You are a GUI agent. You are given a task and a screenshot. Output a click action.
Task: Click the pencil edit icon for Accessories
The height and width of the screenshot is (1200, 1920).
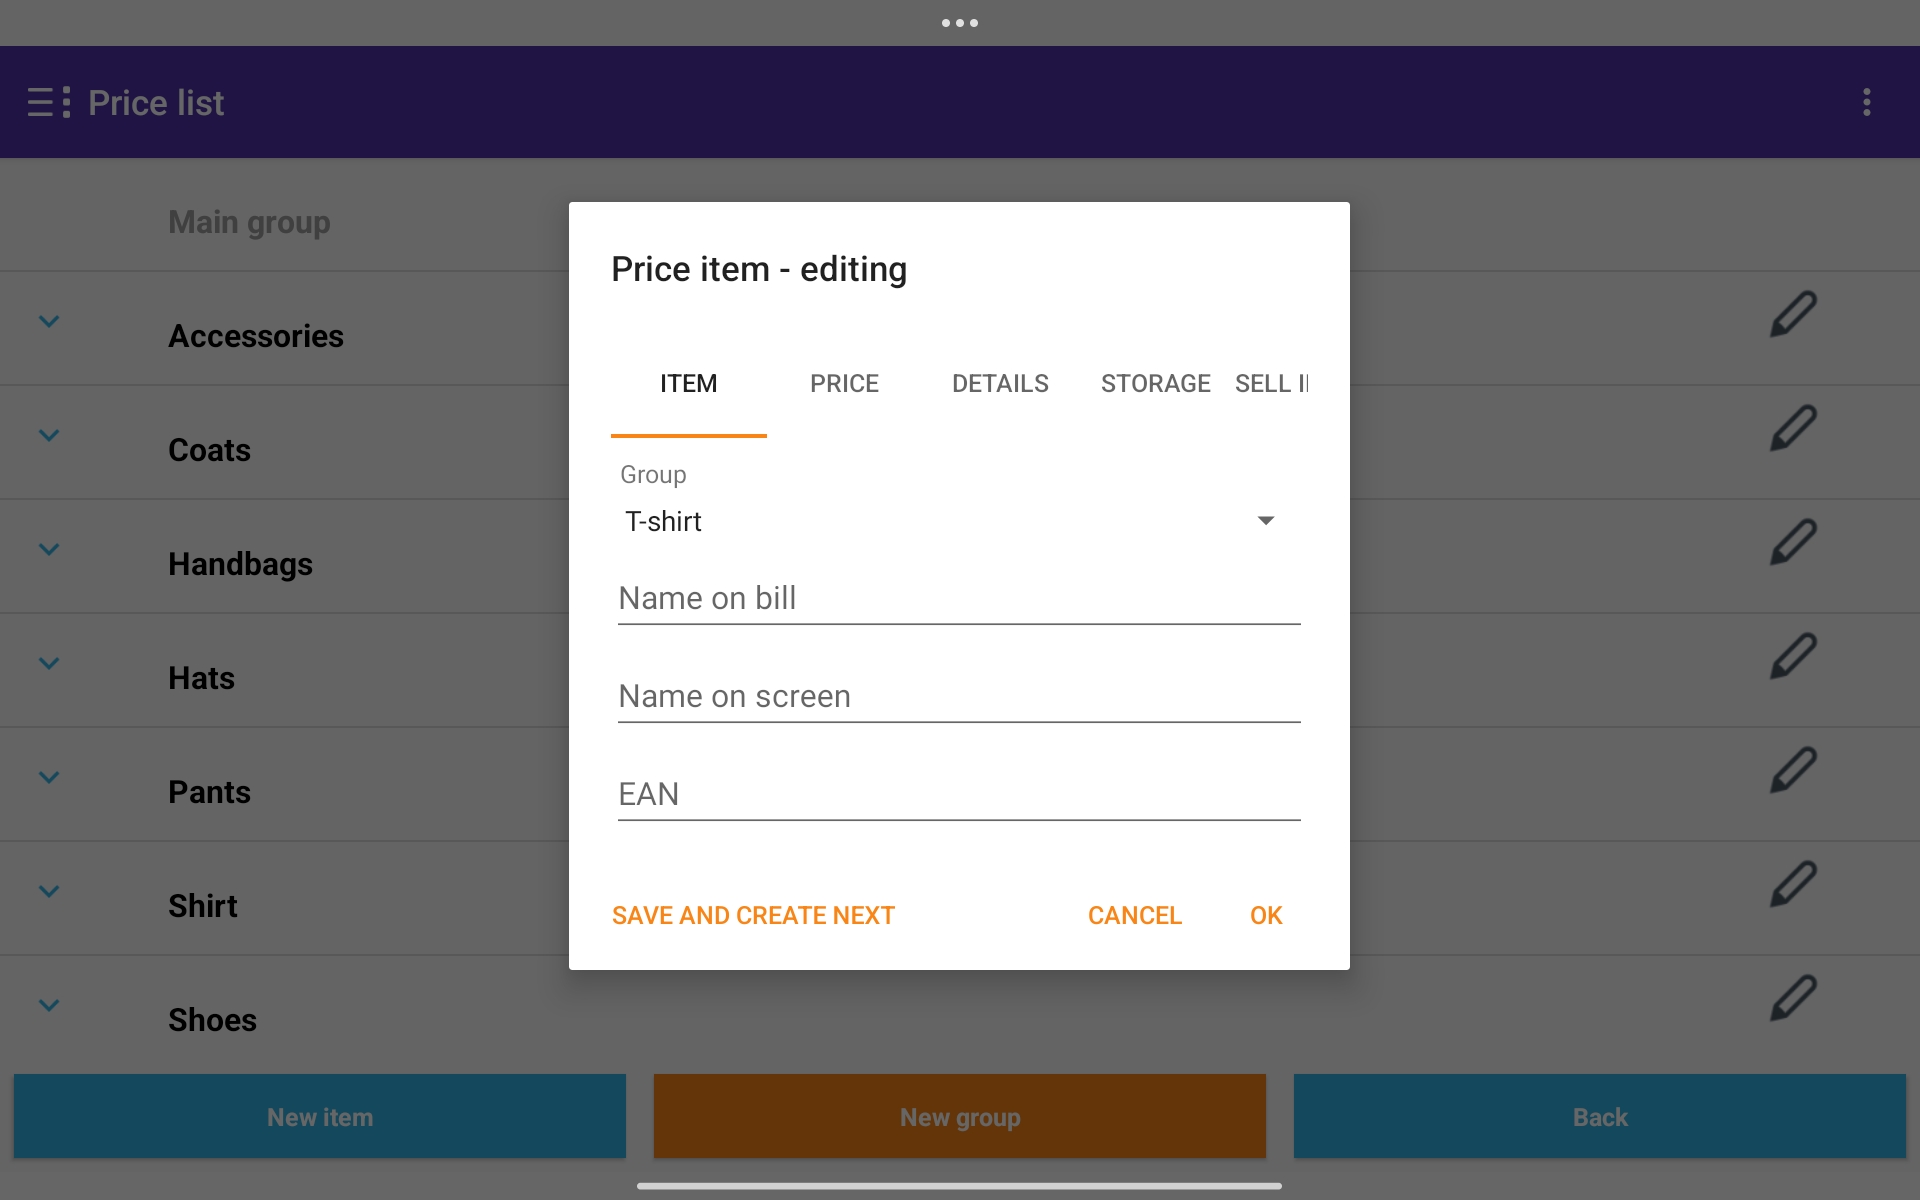pos(1792,315)
